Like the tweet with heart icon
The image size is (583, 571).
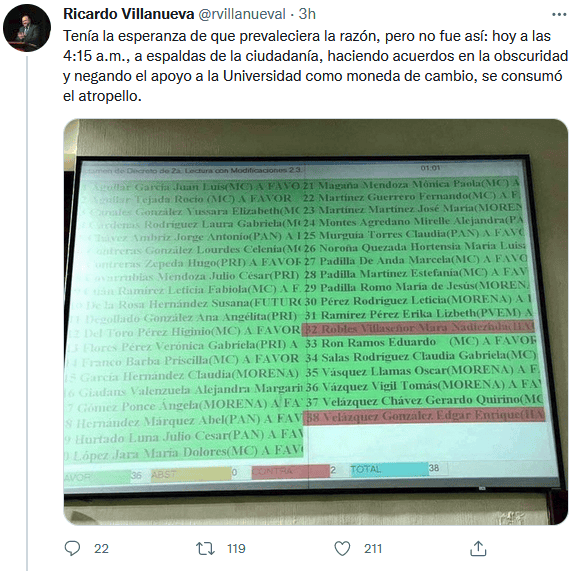[x=342, y=549]
